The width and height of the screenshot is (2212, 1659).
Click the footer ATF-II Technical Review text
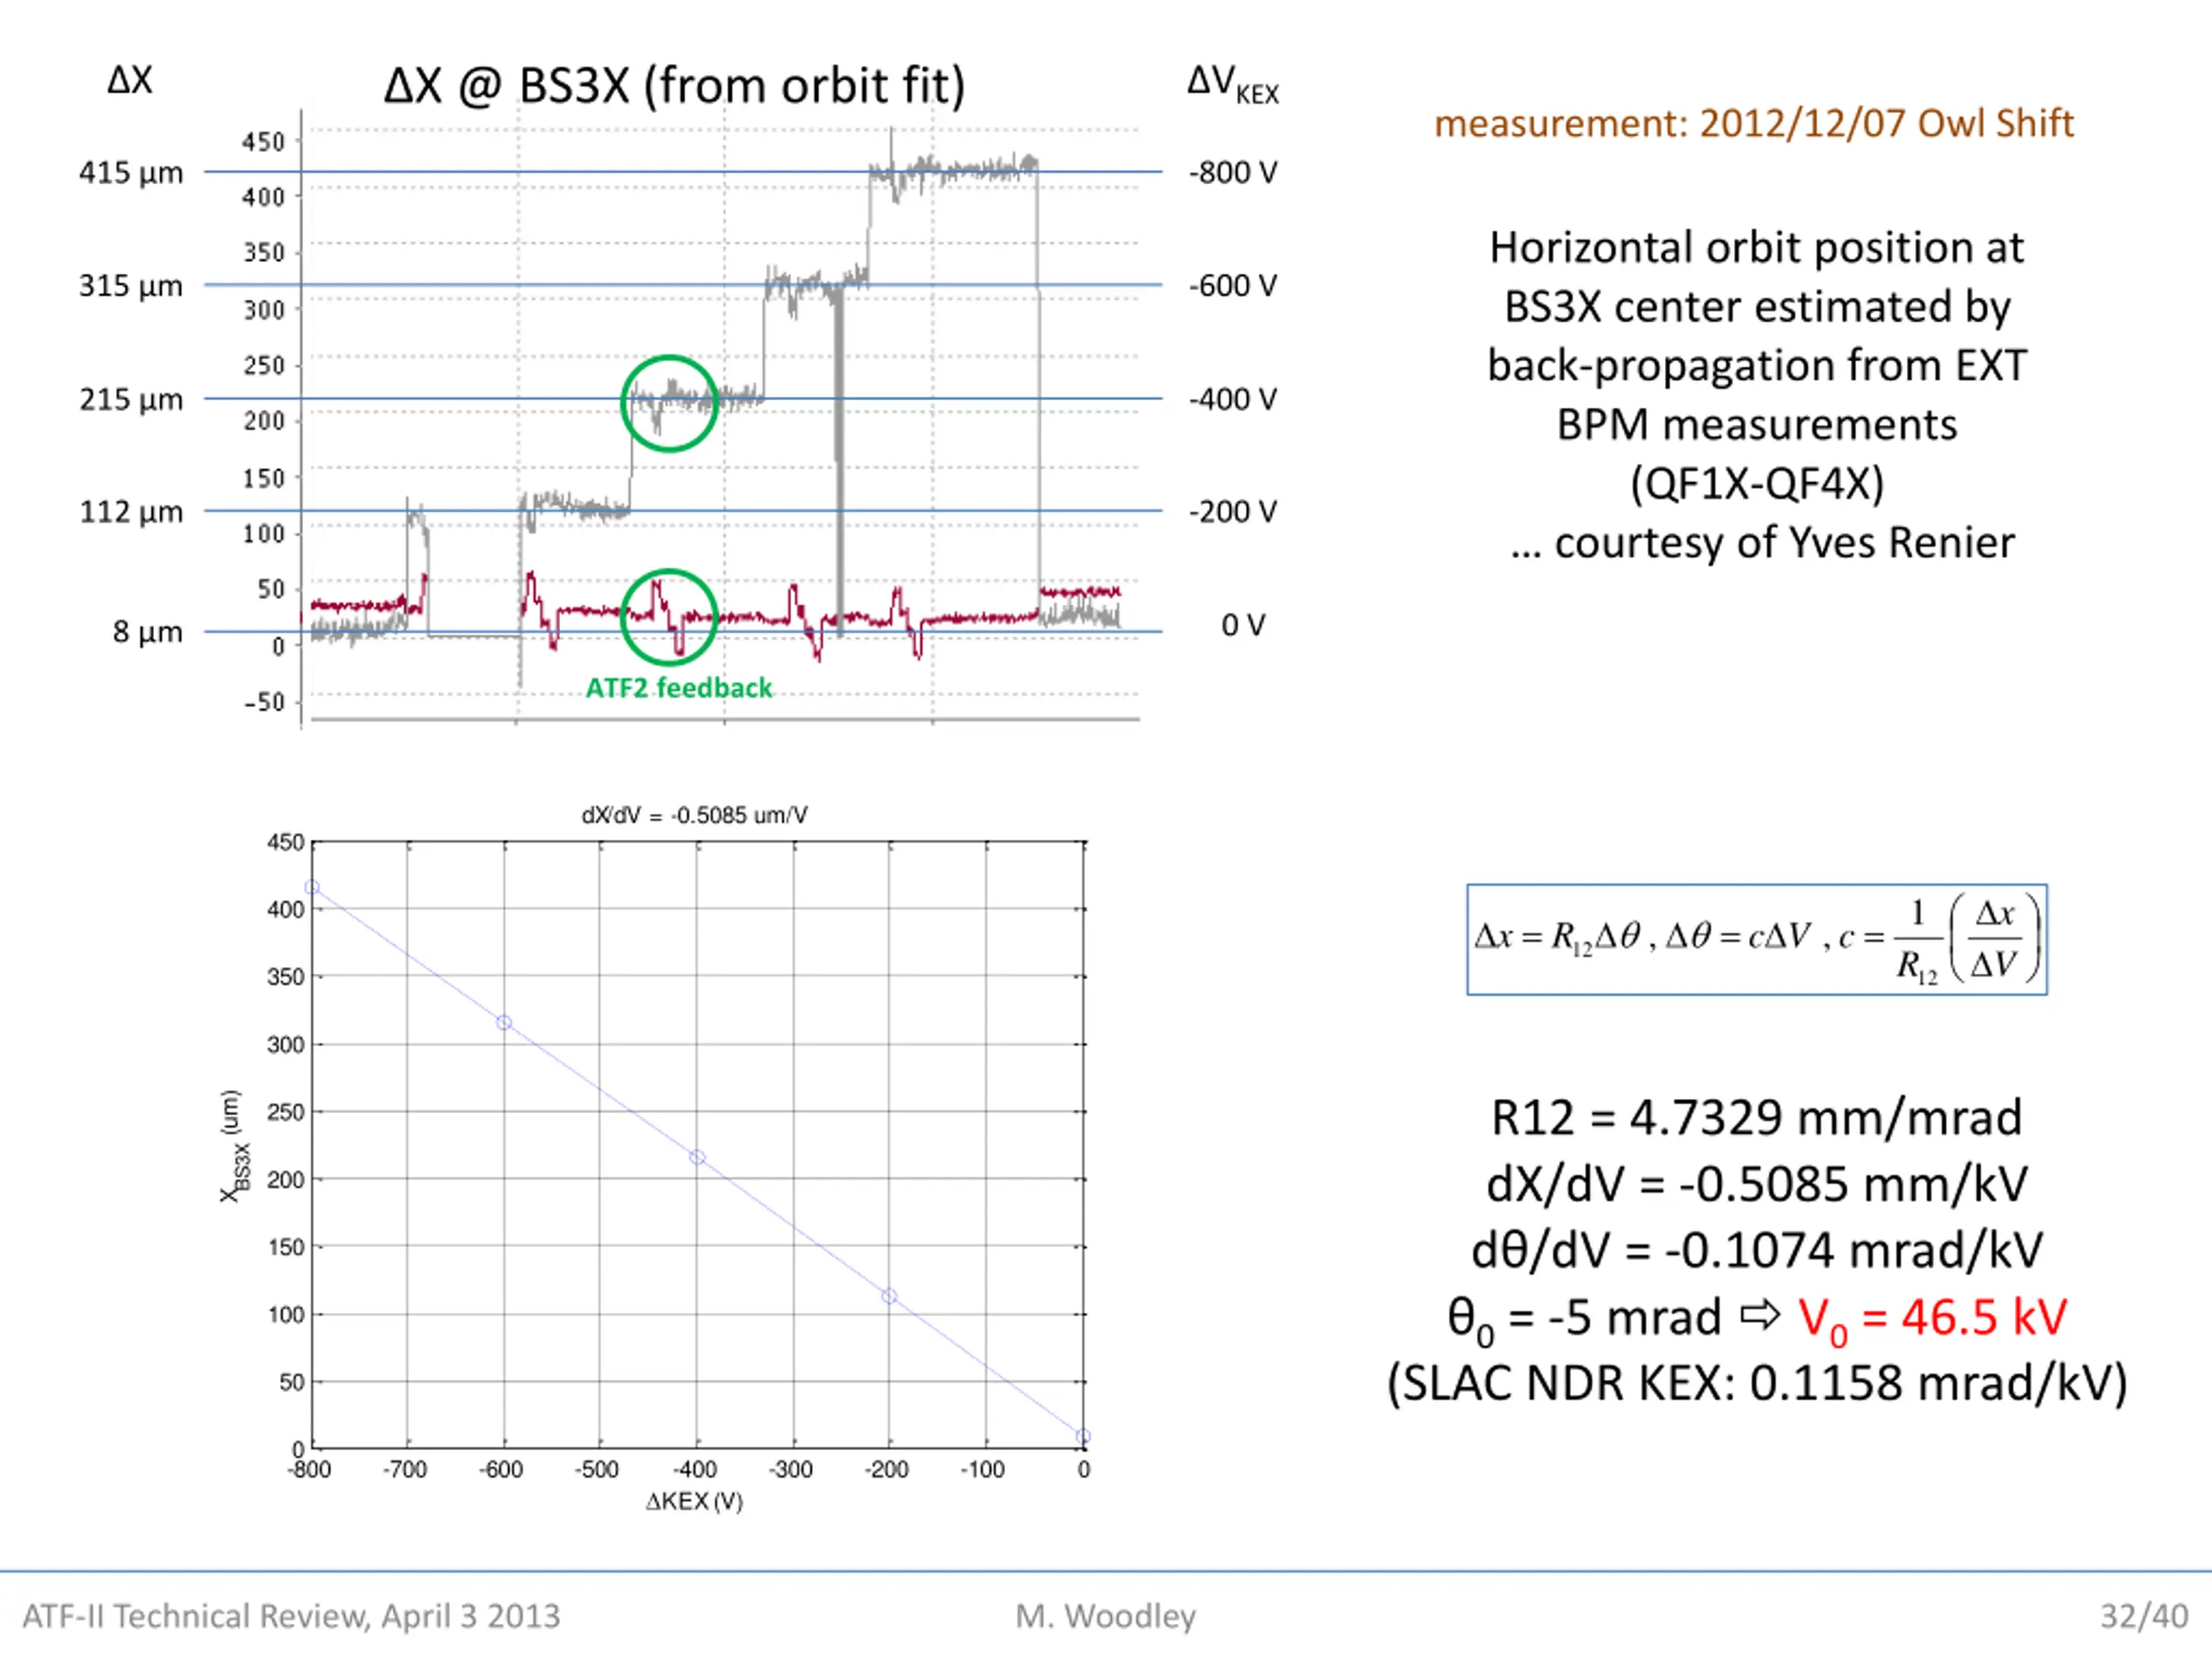291,1615
